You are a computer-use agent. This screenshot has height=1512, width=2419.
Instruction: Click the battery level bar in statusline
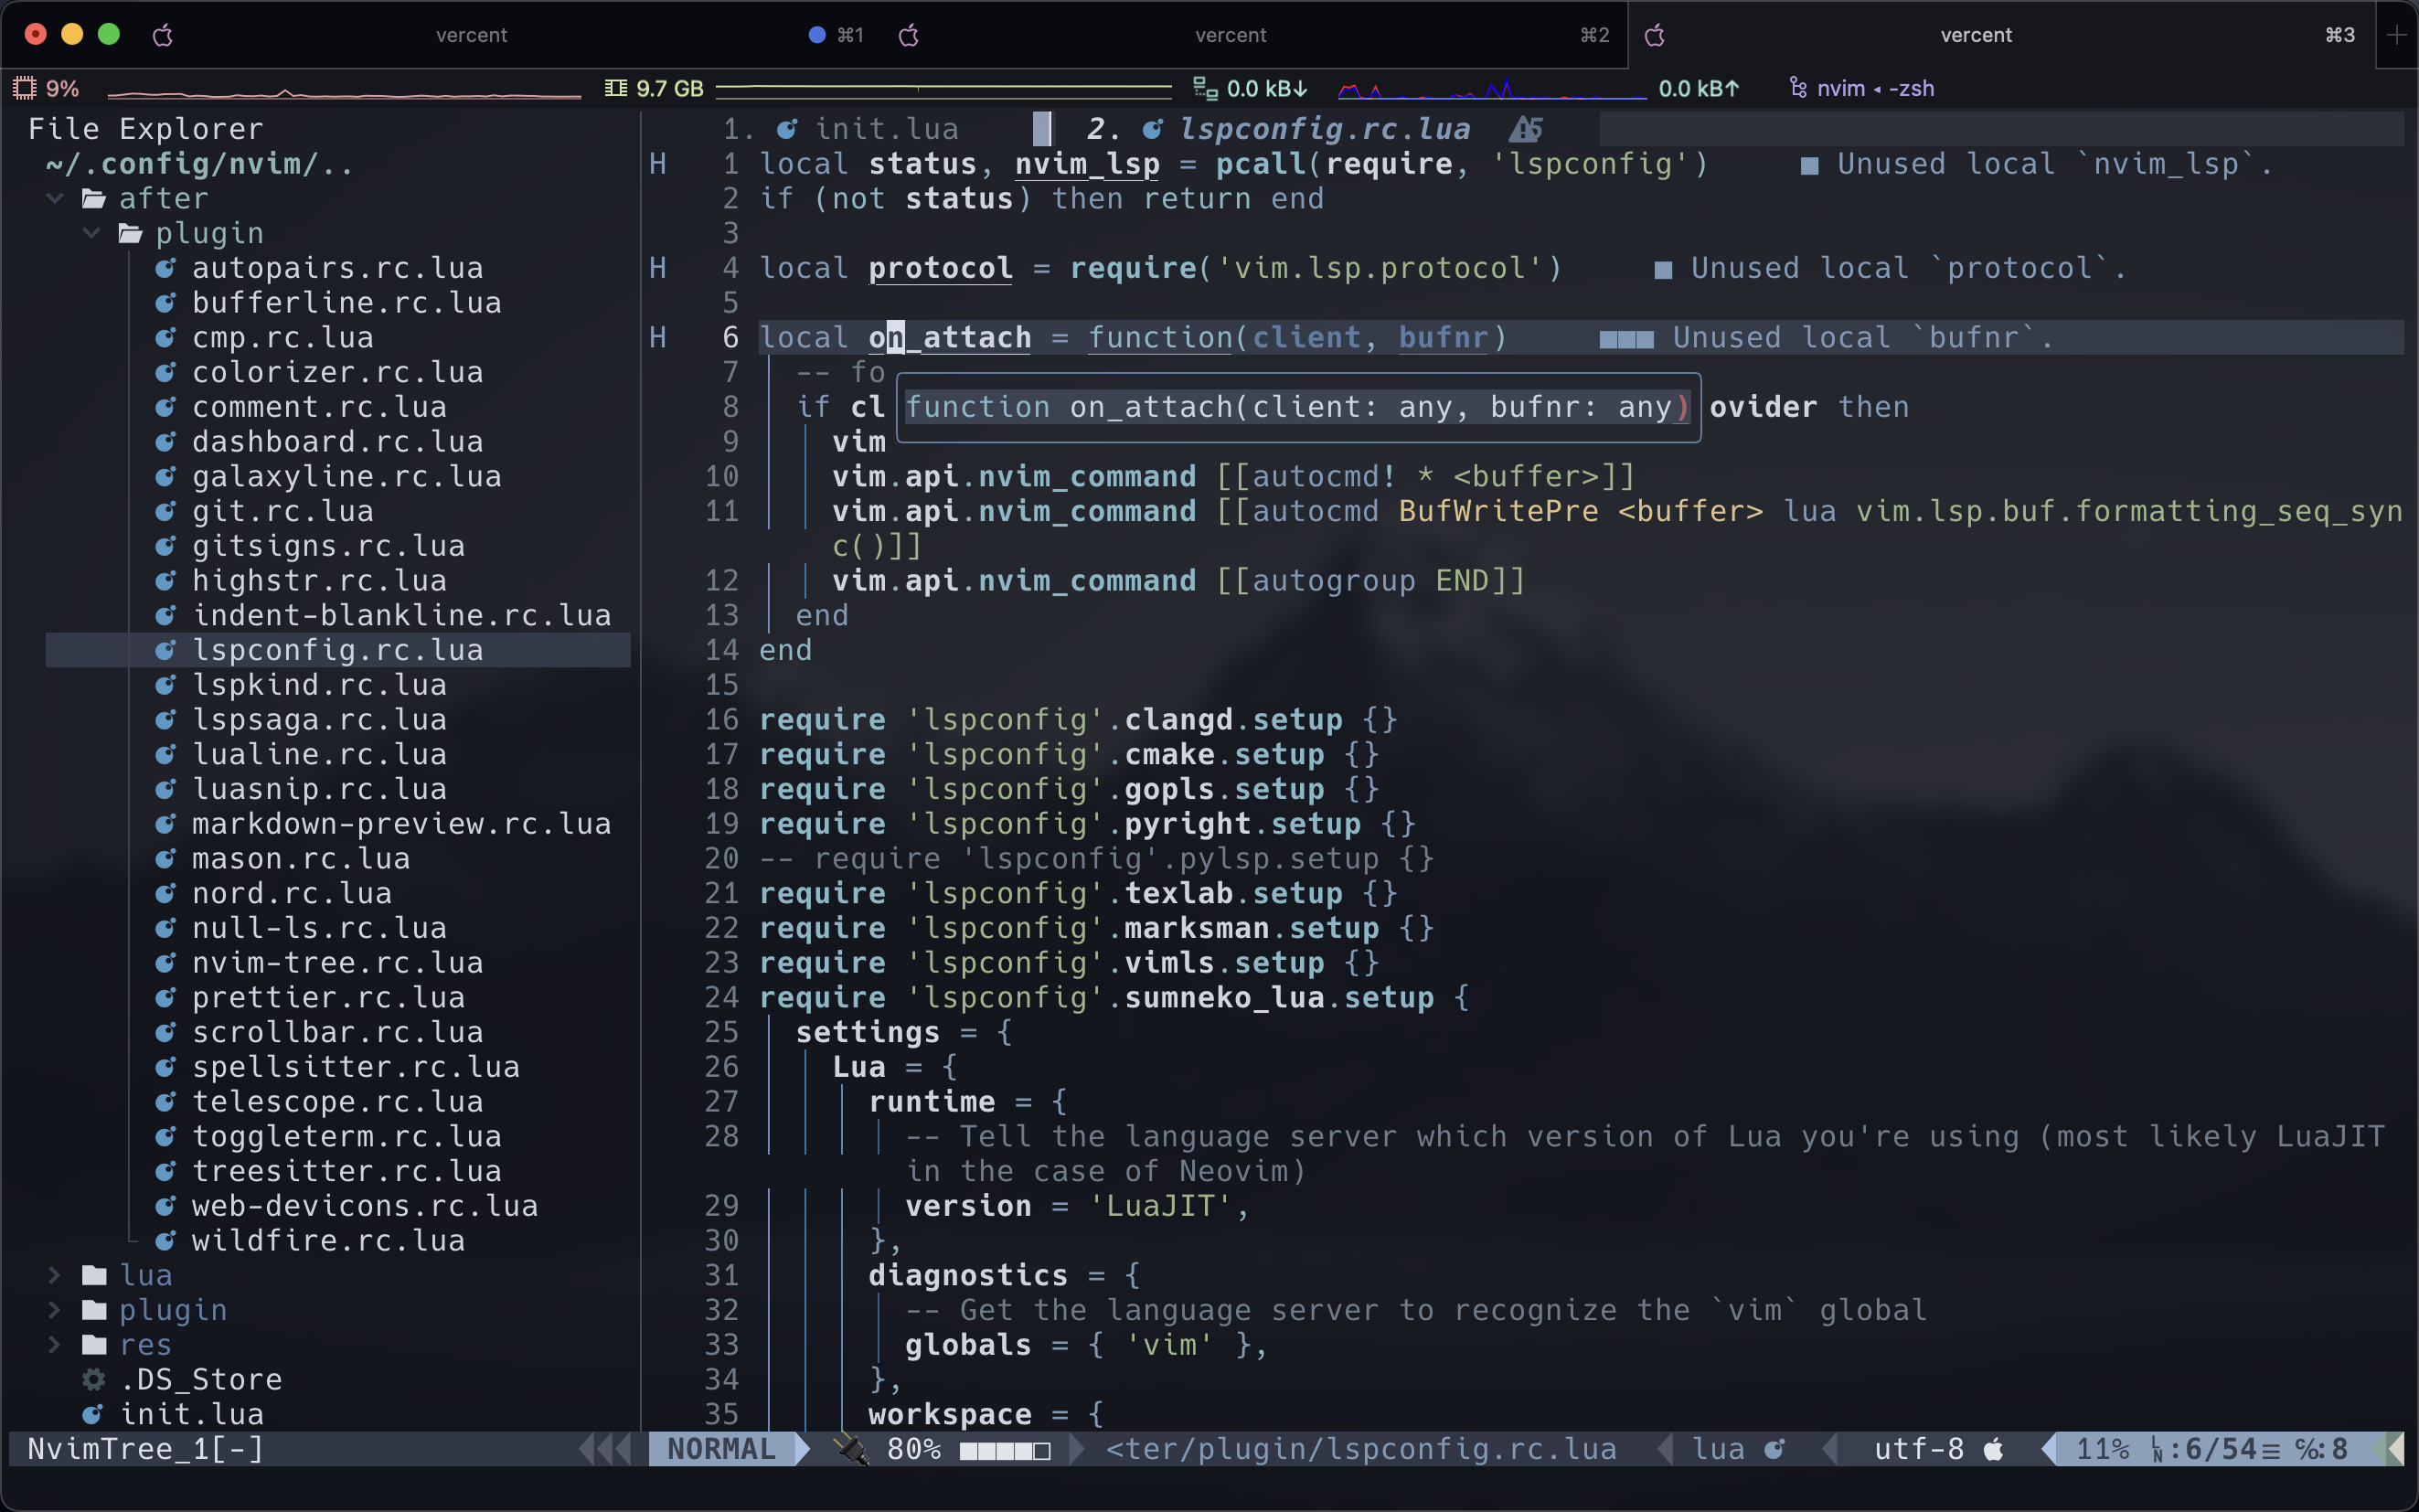coord(1004,1450)
